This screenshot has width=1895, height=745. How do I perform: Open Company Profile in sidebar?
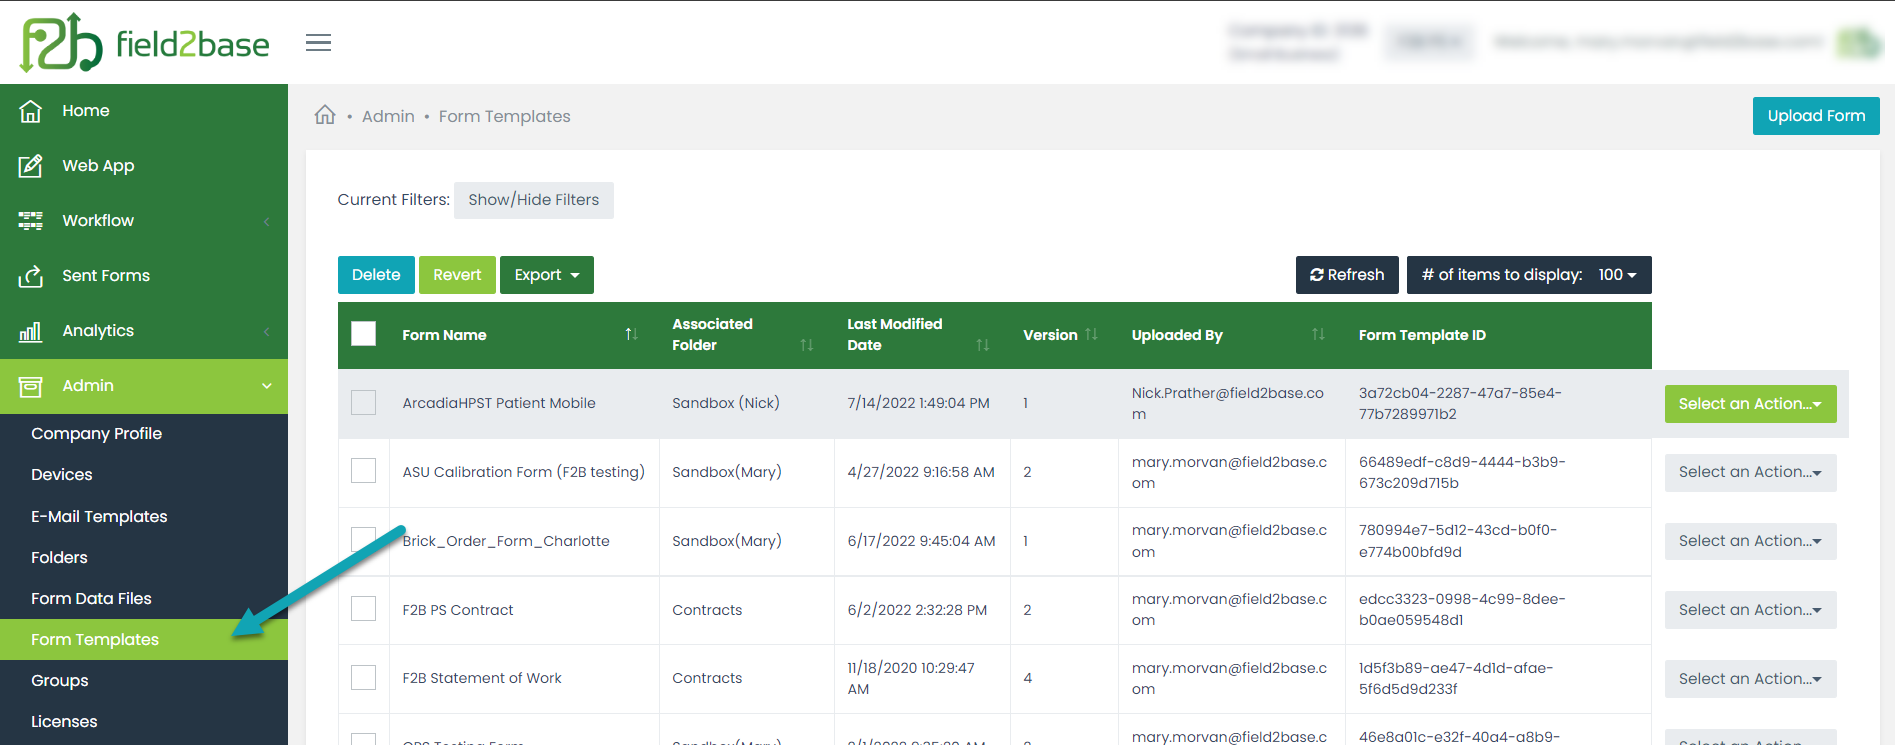click(96, 433)
